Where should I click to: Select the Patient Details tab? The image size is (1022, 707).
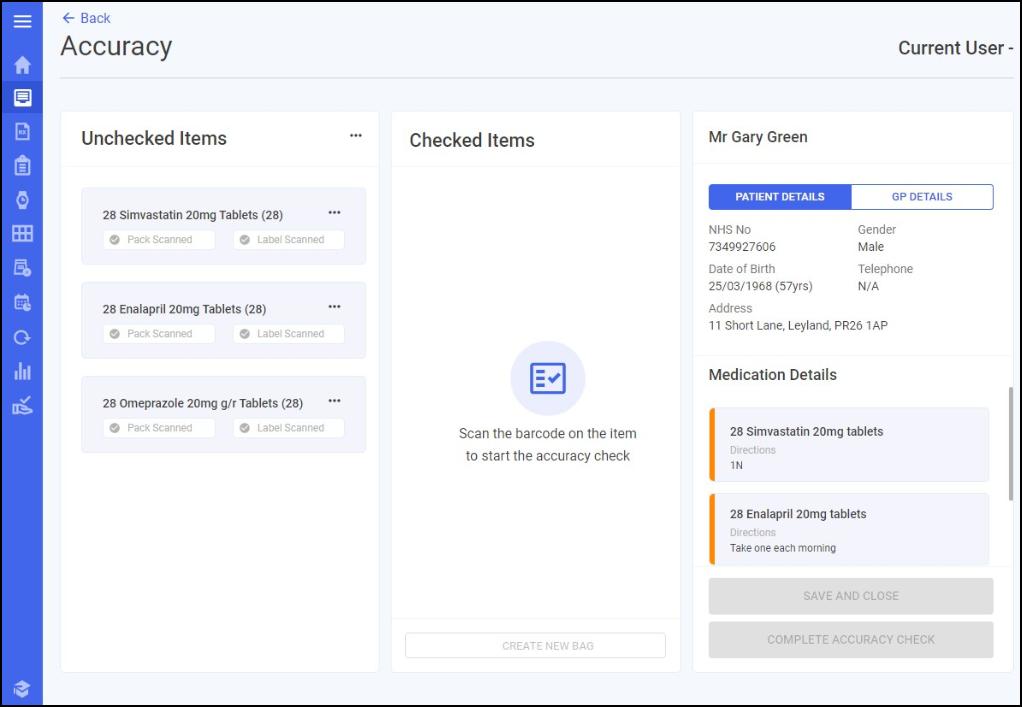[780, 197]
